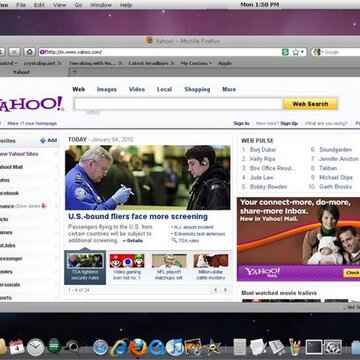This screenshot has height=360, width=360.
Task: Open Firefox from the dock
Action: 138,347
